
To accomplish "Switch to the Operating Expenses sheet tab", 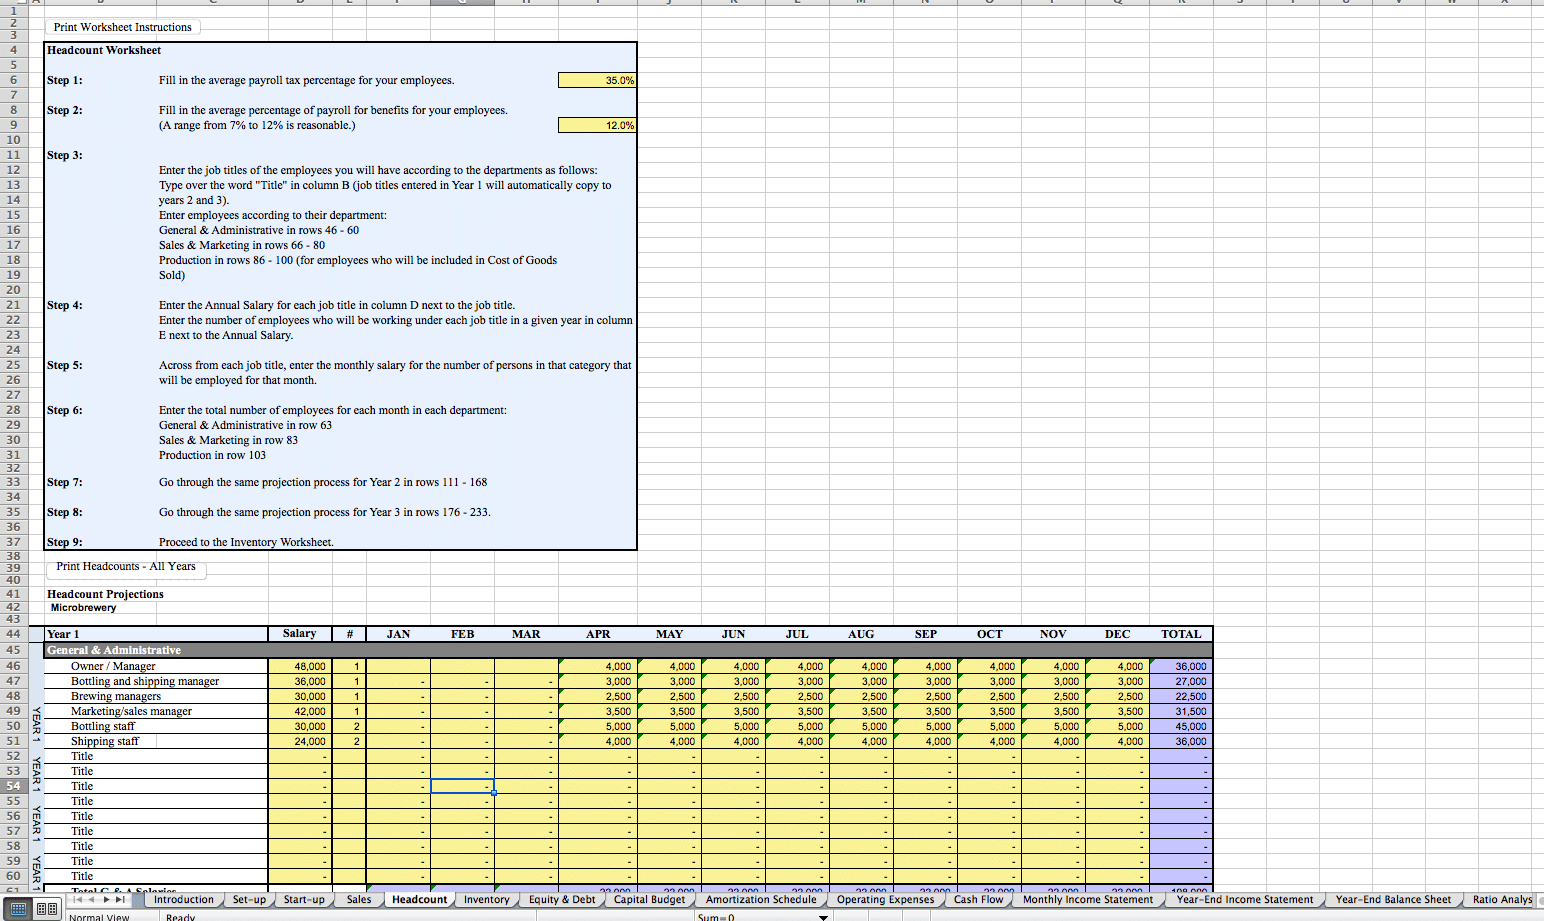I will [886, 900].
